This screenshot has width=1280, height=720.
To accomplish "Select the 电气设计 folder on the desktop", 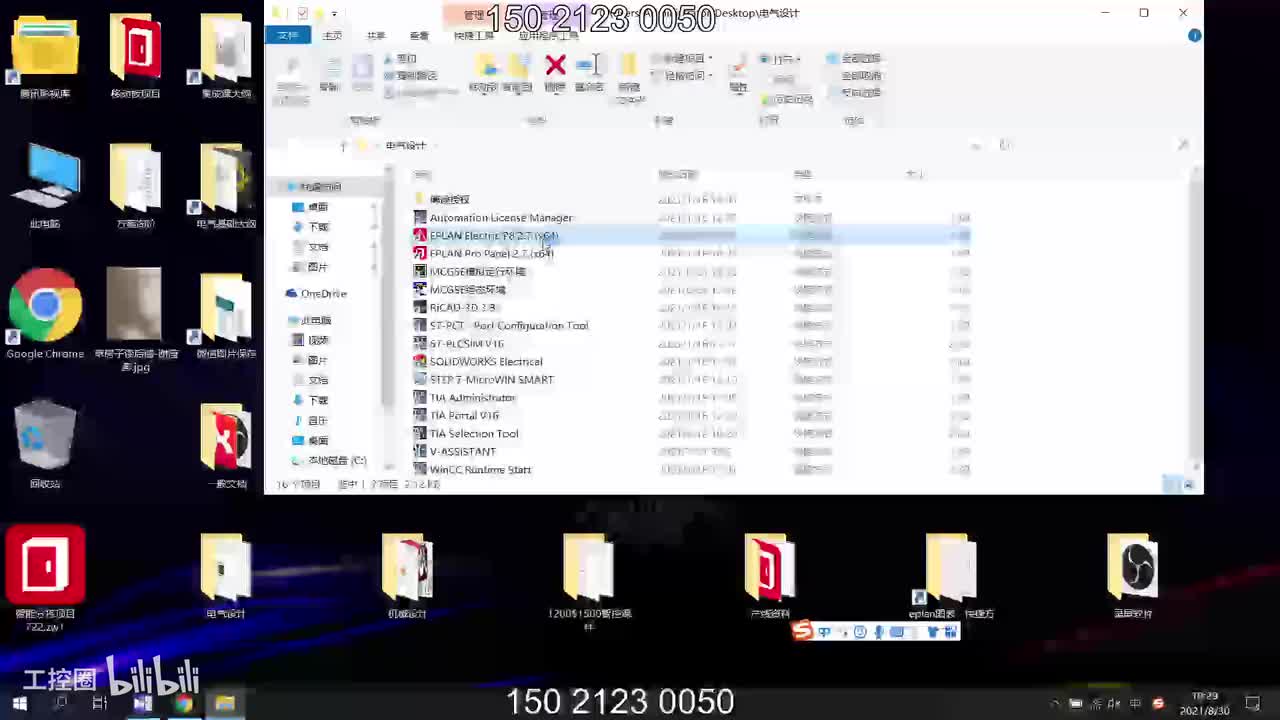I will (226, 566).
